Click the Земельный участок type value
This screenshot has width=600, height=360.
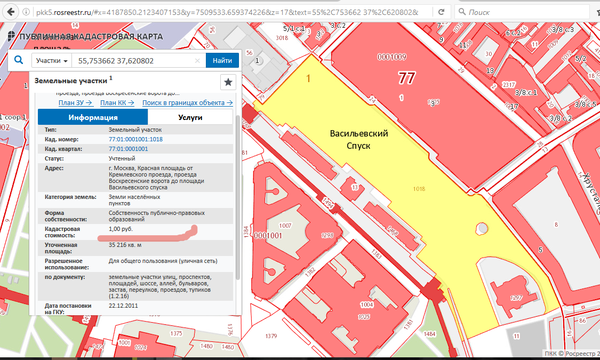click(x=135, y=130)
